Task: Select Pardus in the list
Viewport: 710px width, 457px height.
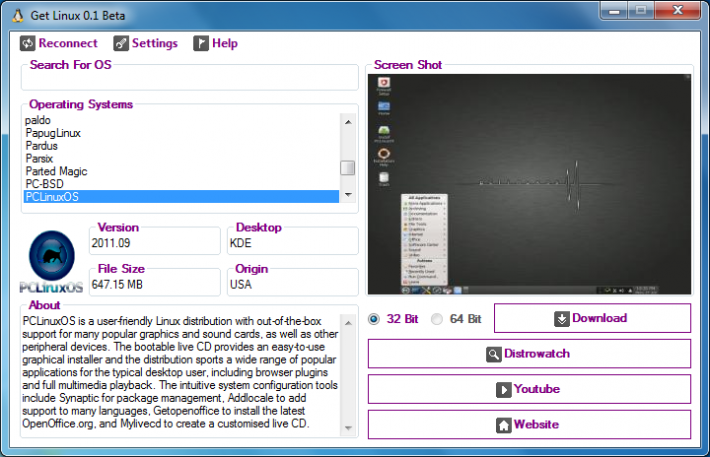Action: (181, 146)
